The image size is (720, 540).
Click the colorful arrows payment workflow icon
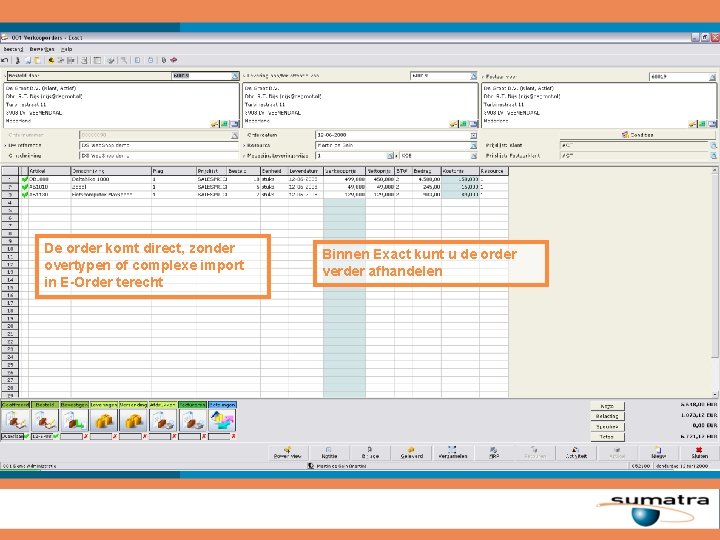tap(222, 421)
